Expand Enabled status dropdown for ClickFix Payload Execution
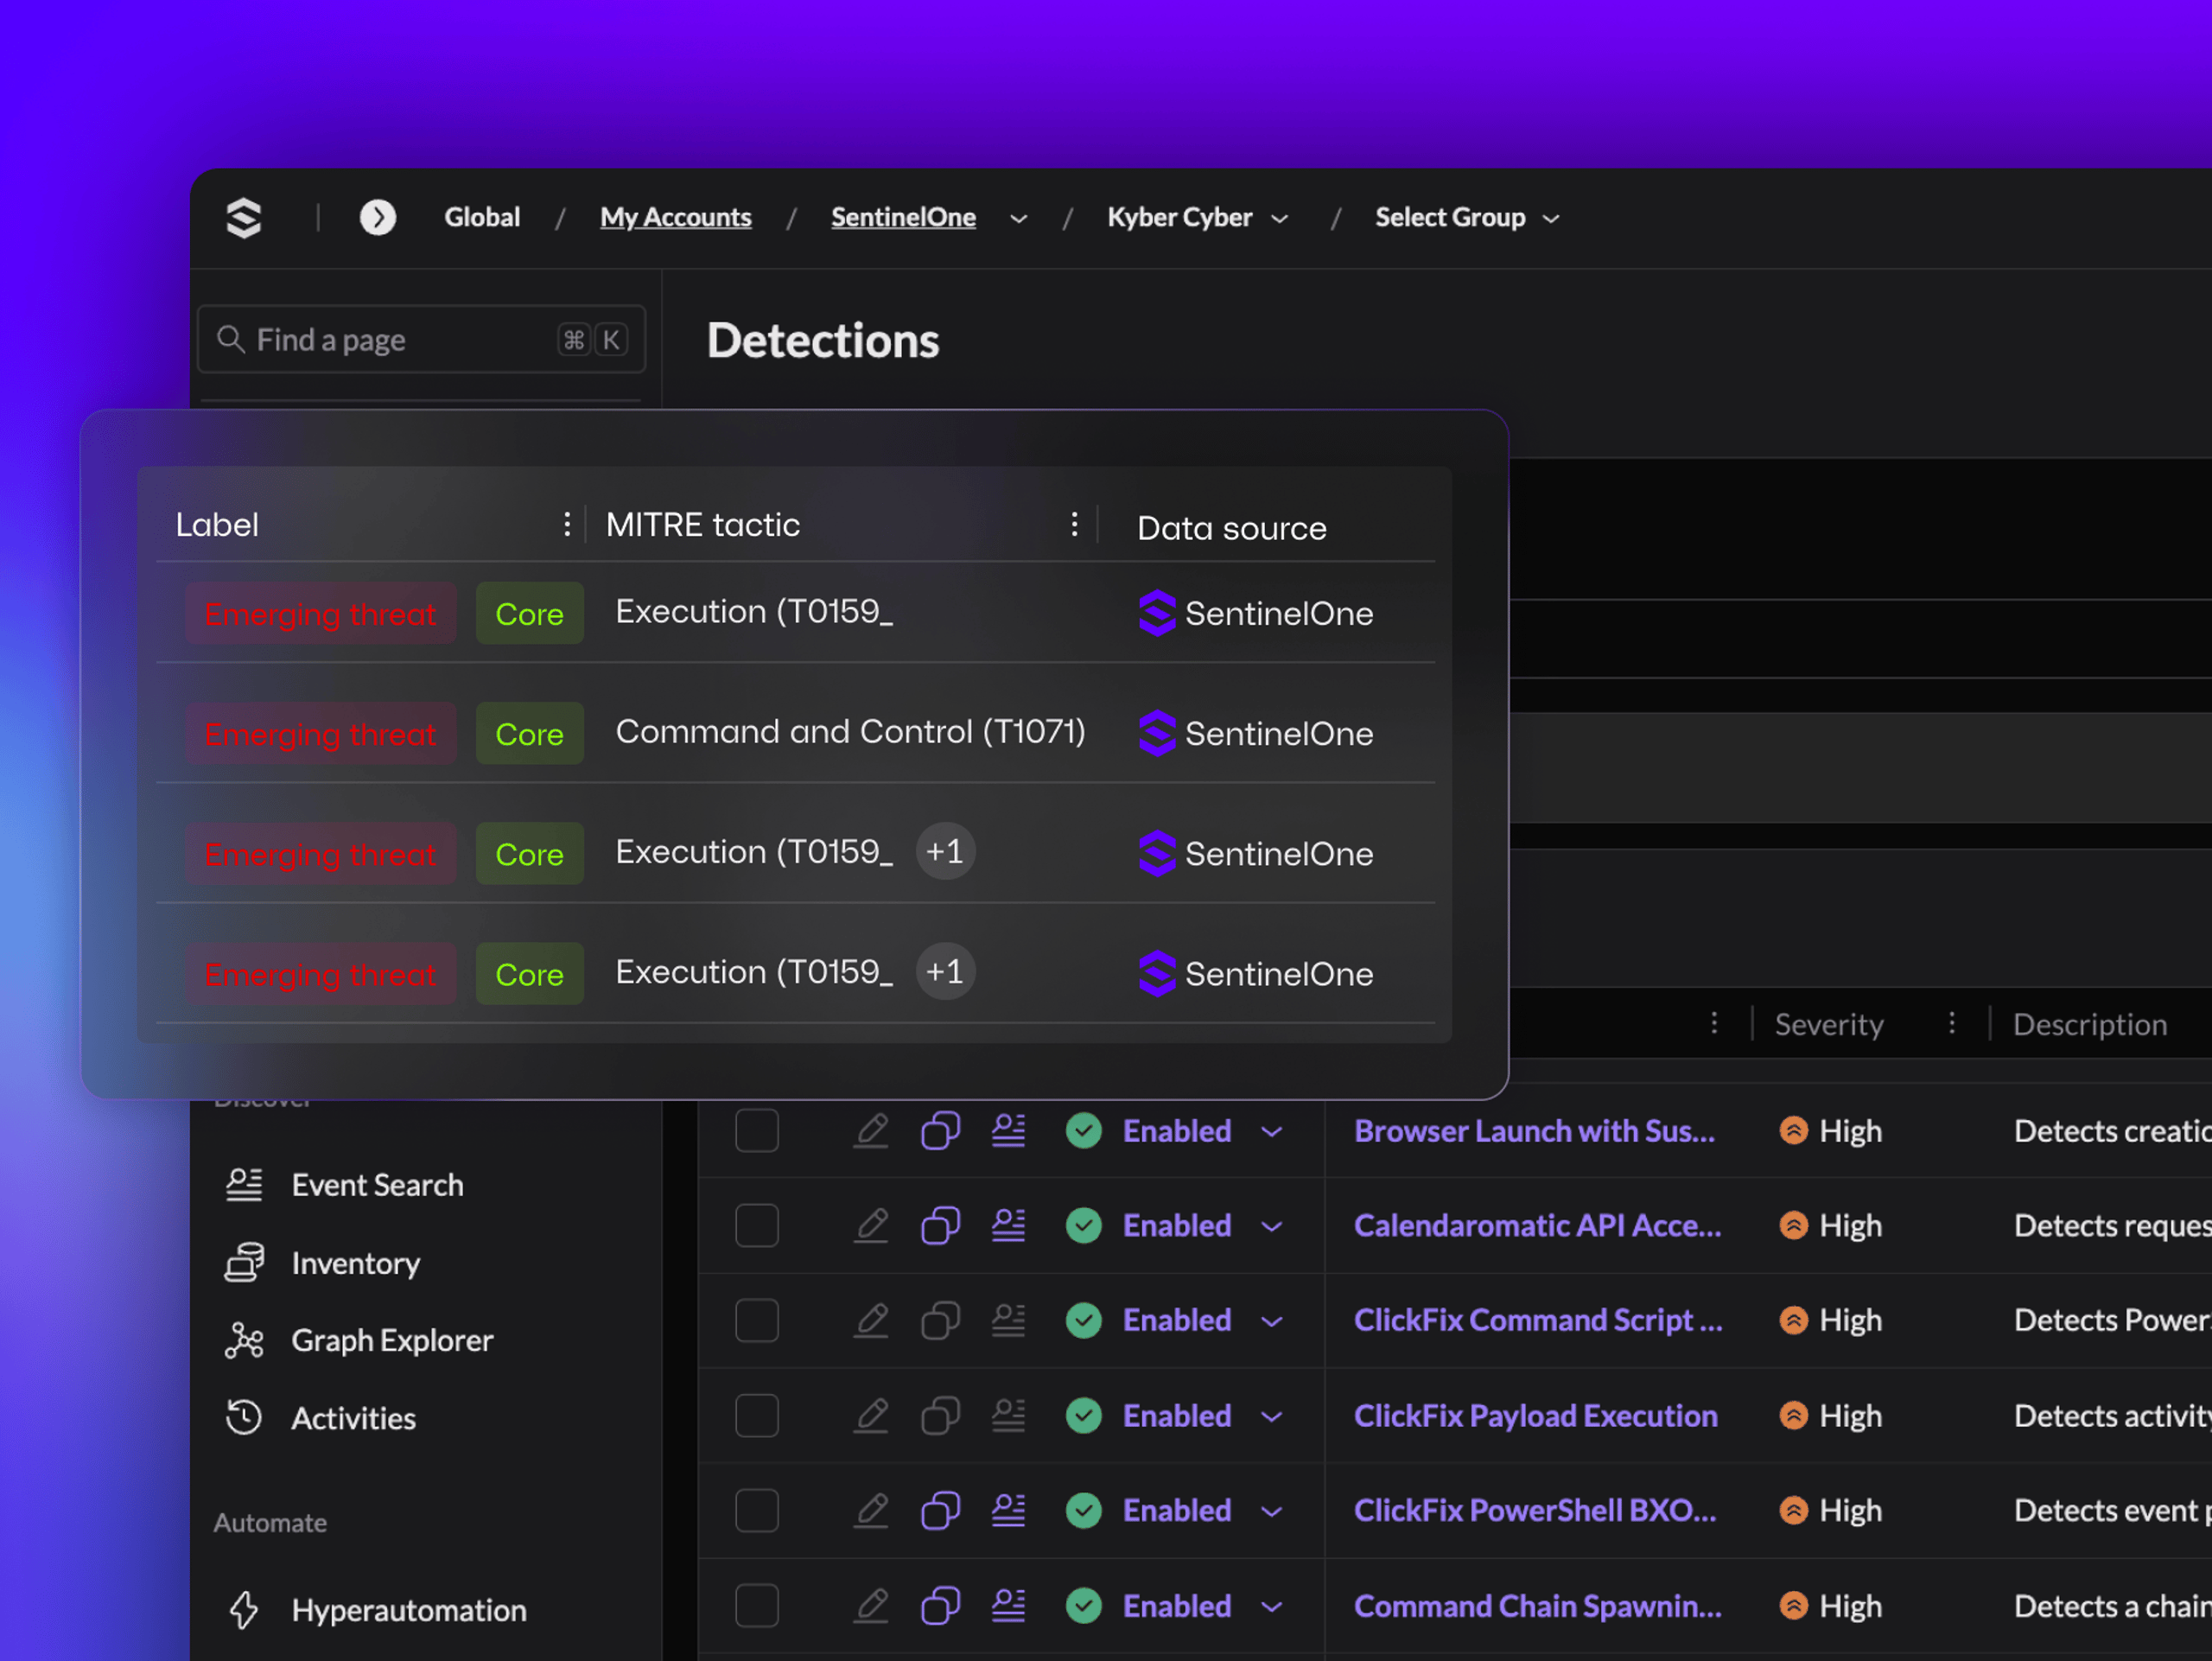The width and height of the screenshot is (2212, 1661). coord(1272,1416)
